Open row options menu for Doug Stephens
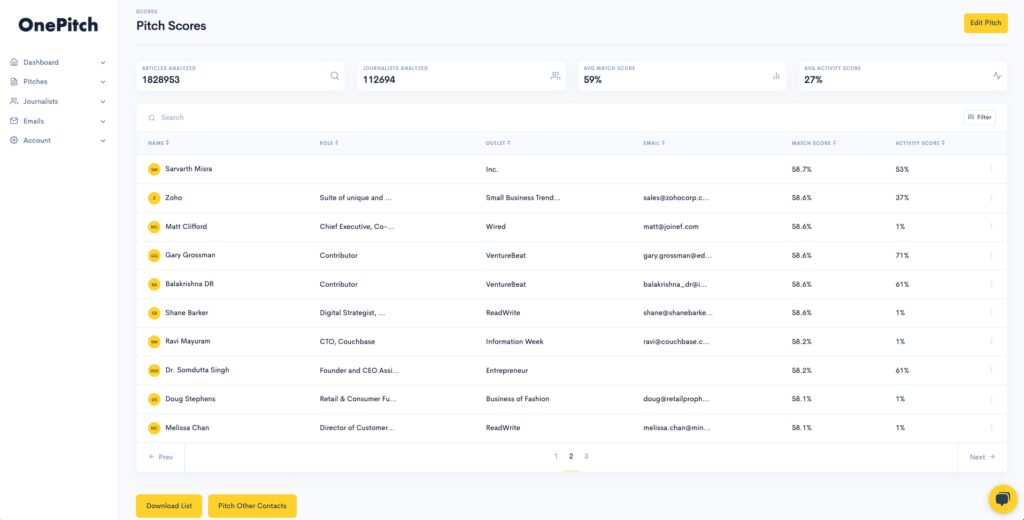 pos(991,398)
